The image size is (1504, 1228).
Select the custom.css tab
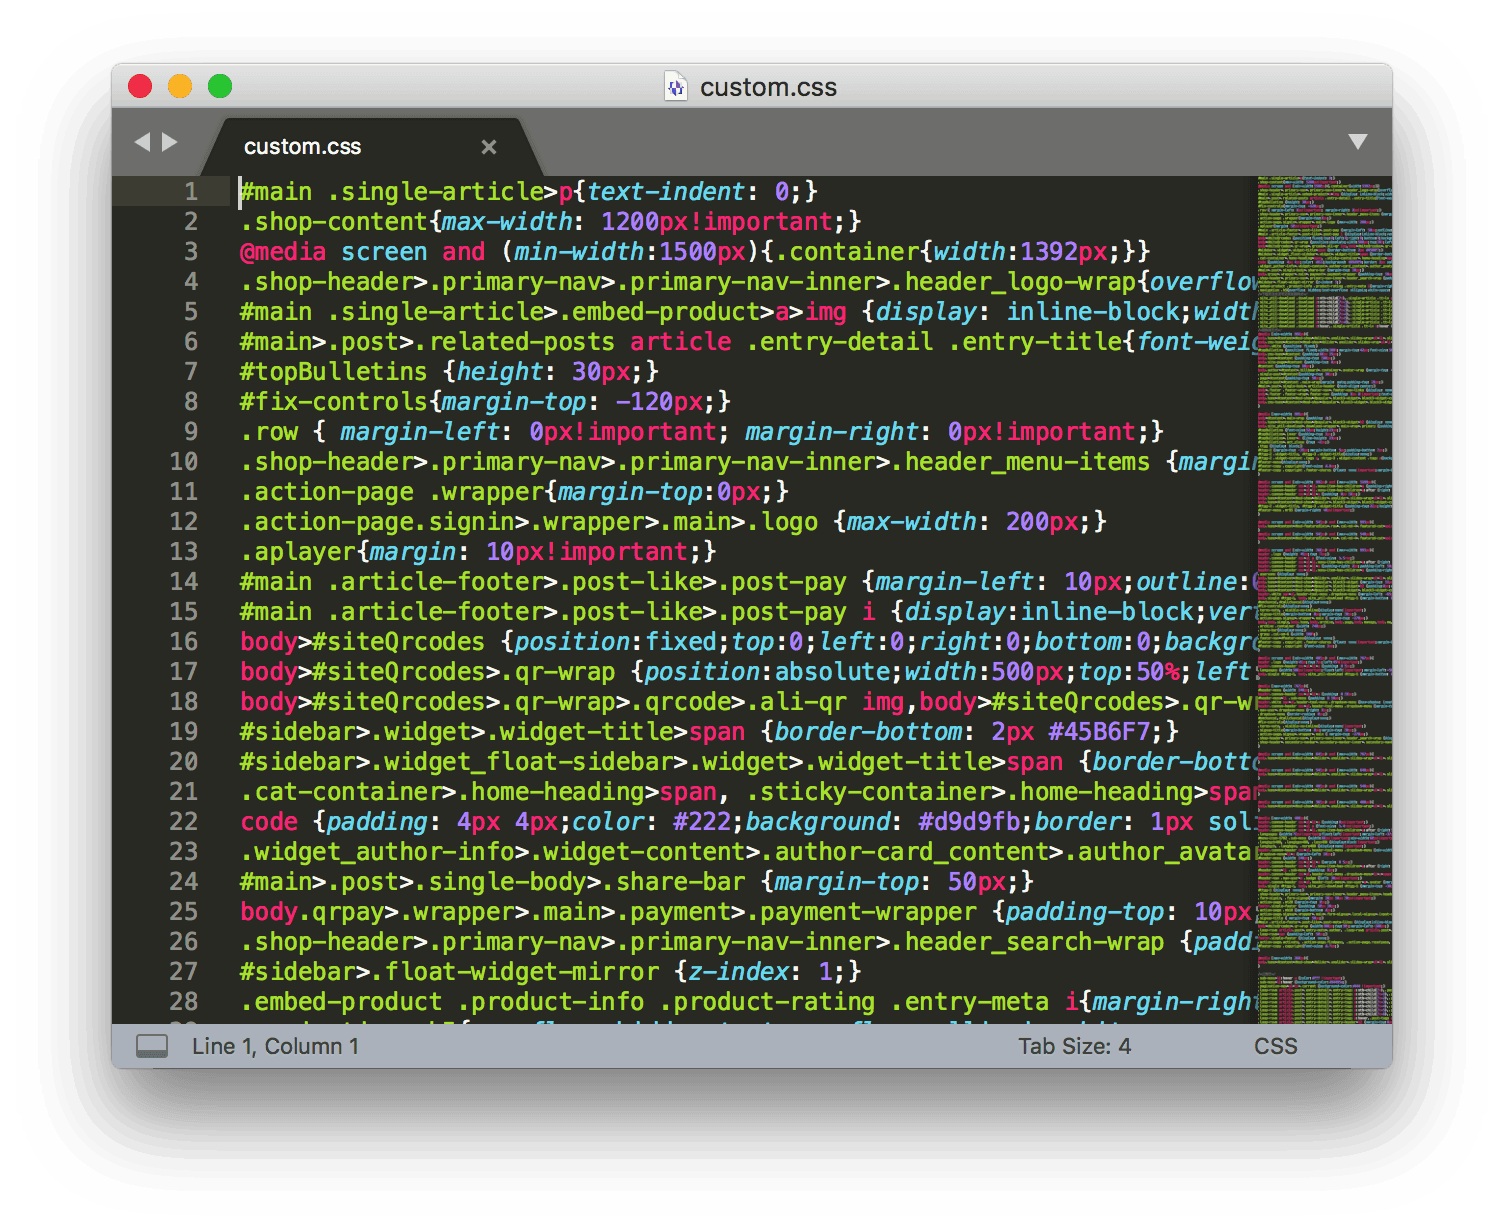click(x=302, y=147)
